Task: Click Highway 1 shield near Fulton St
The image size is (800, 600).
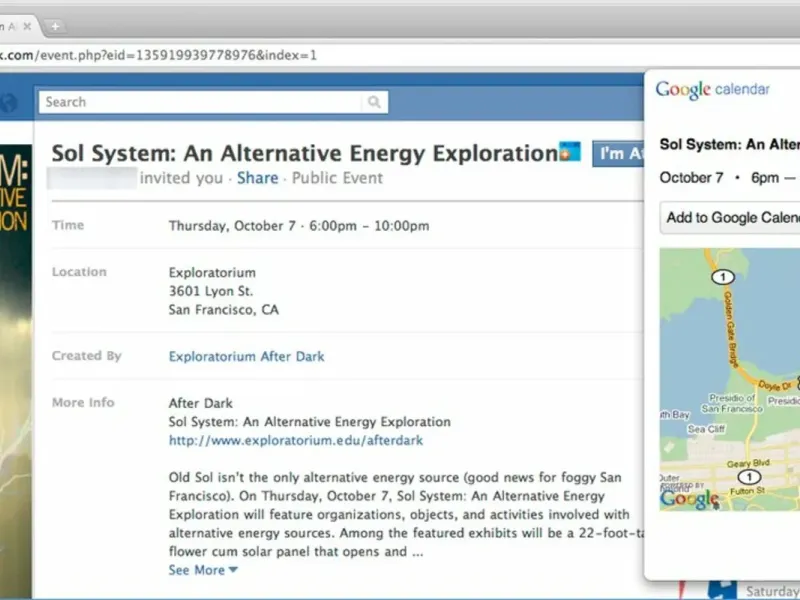Action: pos(749,477)
